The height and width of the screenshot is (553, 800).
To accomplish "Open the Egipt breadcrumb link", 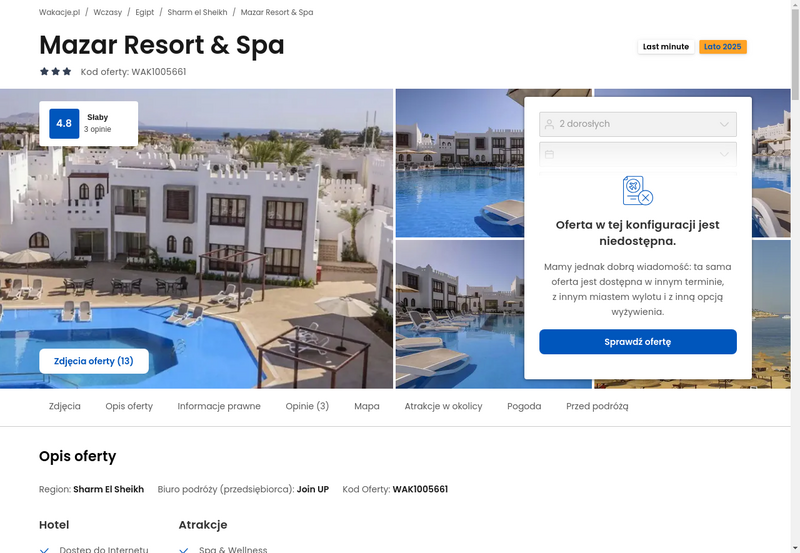I will pos(144,12).
